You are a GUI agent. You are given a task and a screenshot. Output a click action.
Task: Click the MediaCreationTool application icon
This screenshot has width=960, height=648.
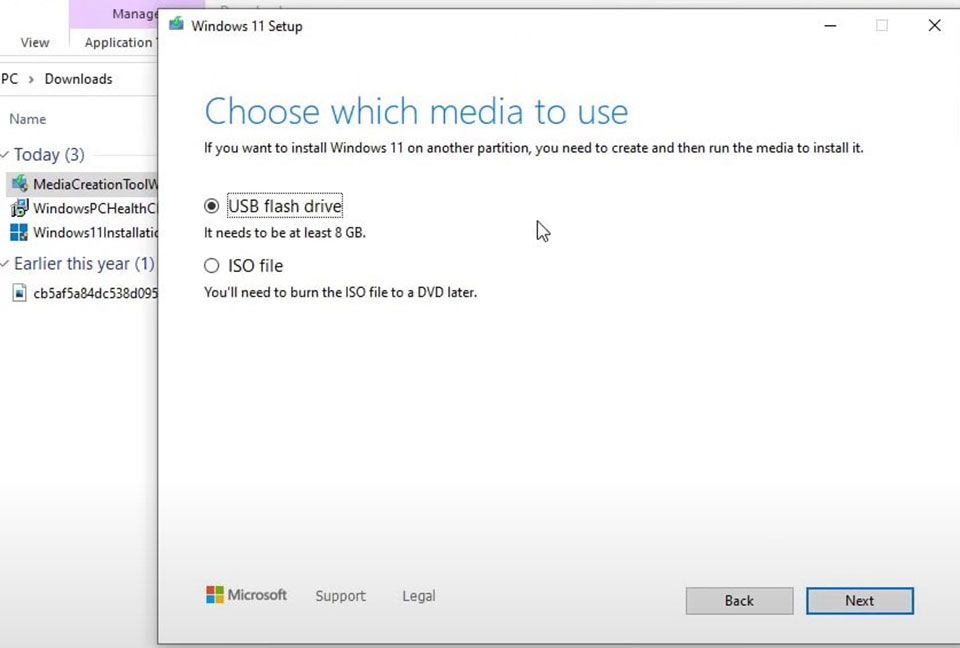[20, 184]
